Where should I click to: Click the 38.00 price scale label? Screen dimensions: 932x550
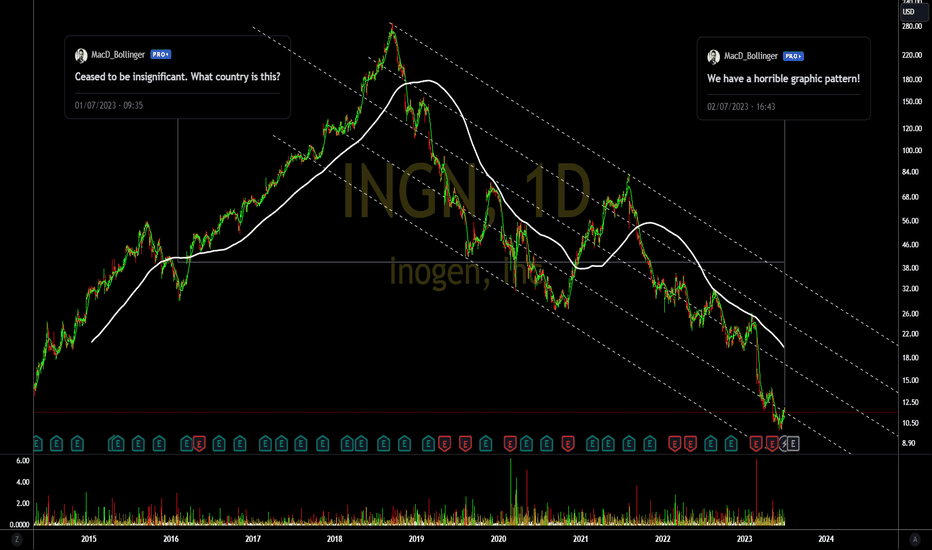point(910,268)
